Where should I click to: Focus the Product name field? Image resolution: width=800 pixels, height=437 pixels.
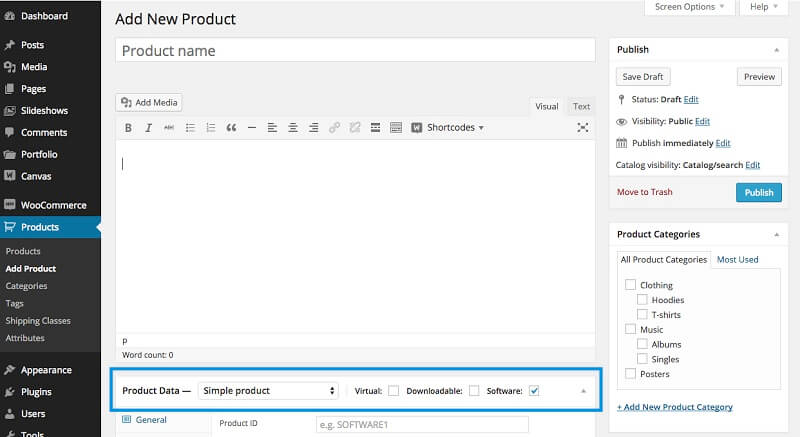[355, 50]
